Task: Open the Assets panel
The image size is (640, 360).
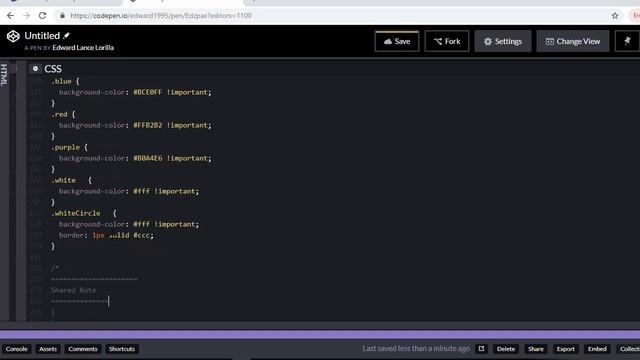Action: [48, 349]
